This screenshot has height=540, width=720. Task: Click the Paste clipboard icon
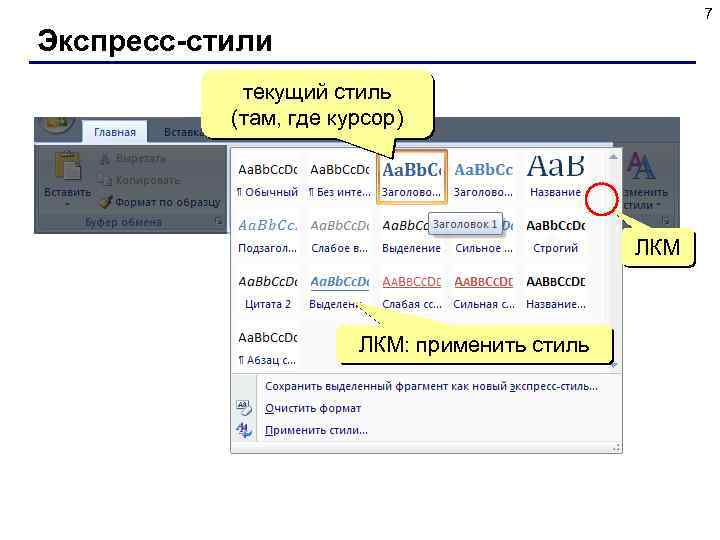pyautogui.click(x=67, y=165)
